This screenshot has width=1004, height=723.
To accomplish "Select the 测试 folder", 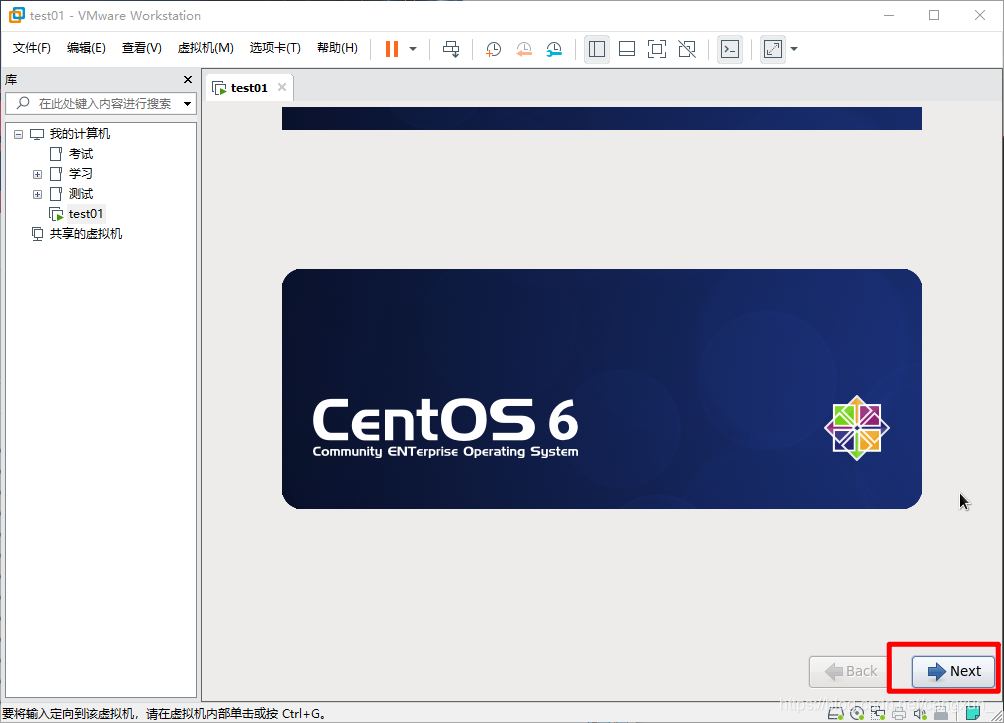I will click(81, 193).
